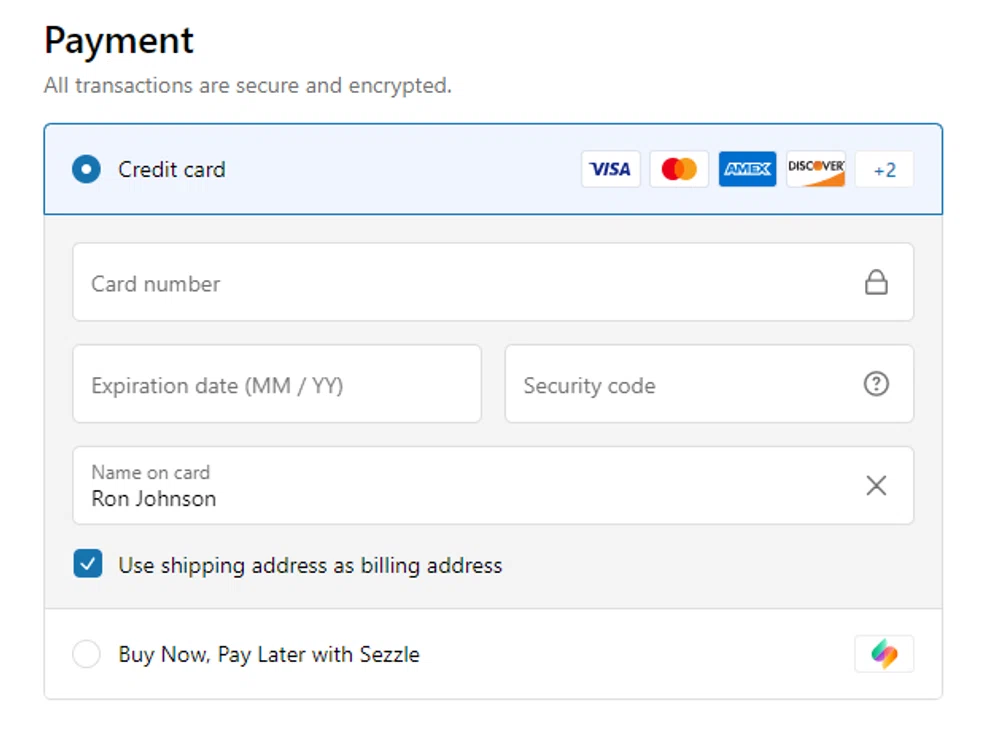1000x730 pixels.
Task: Uncheck the shipping address as billing checkbox
Action: tap(88, 564)
